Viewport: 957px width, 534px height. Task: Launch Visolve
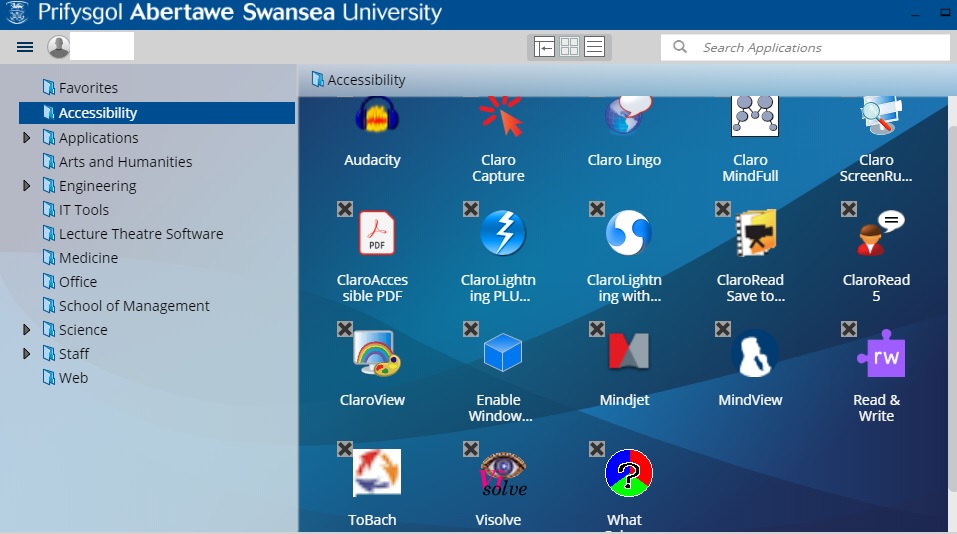503,474
